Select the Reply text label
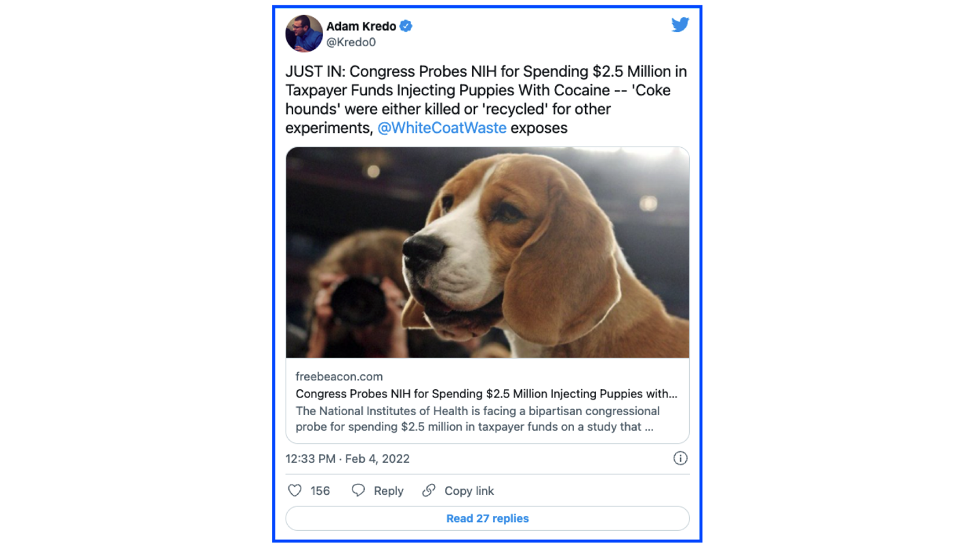This screenshot has height=550, width=977. (x=388, y=491)
